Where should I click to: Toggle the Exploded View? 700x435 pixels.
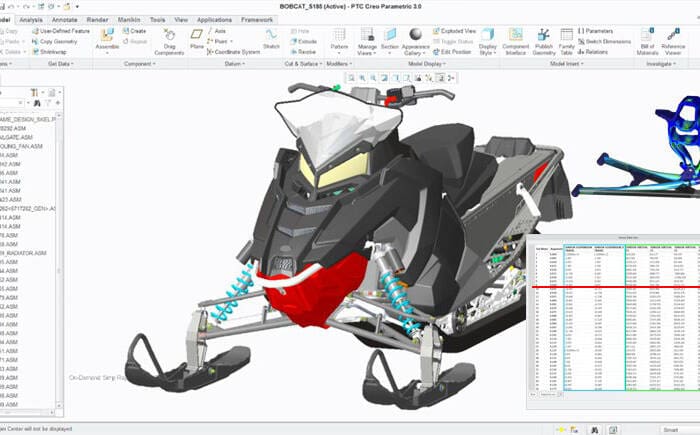(x=454, y=31)
